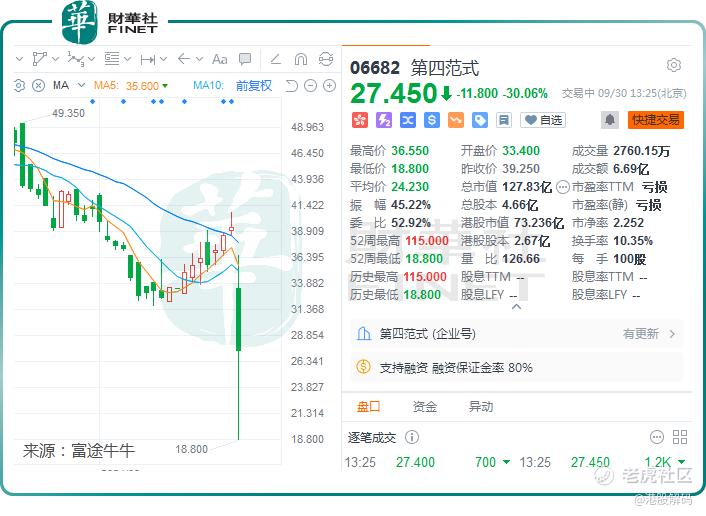Viewport: 706px width, 516px height.
Task: Open MA indicator settings gear
Action: click(19, 85)
